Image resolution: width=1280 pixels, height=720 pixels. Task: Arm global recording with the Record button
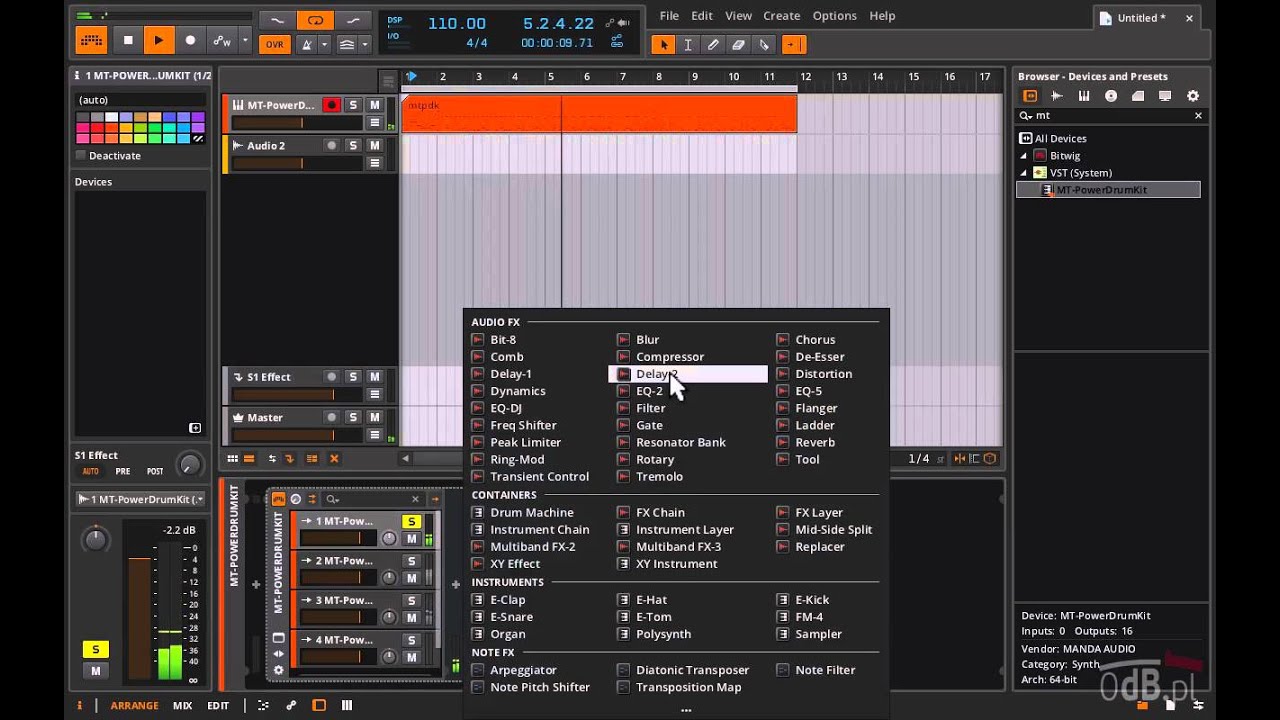pos(190,40)
